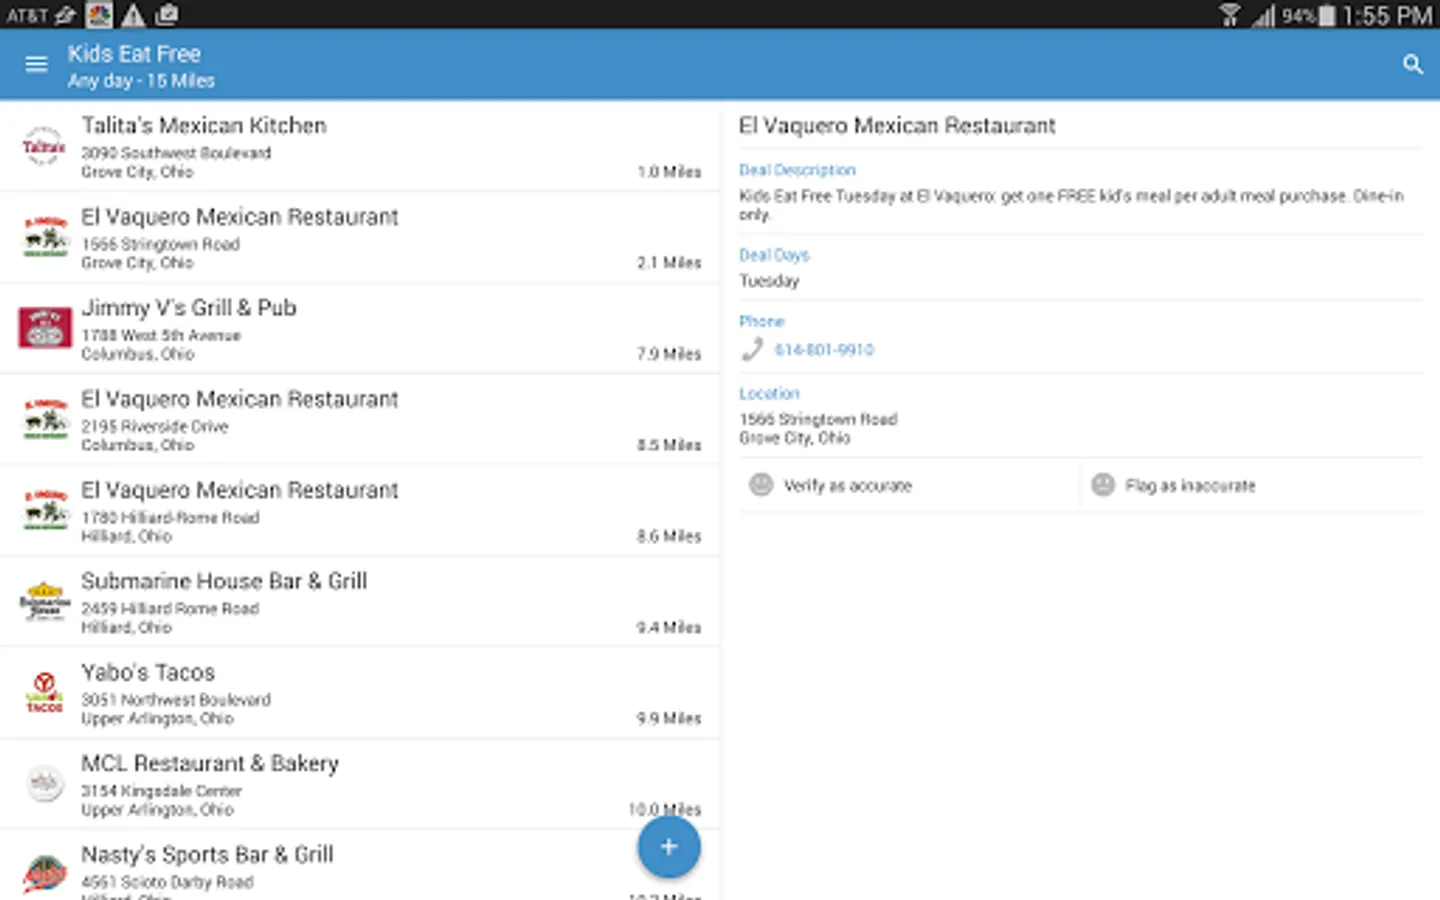Choose El Vaquero at 1780 Hilliard-Rome Road
1440x900 pixels.
pyautogui.click(x=360, y=510)
